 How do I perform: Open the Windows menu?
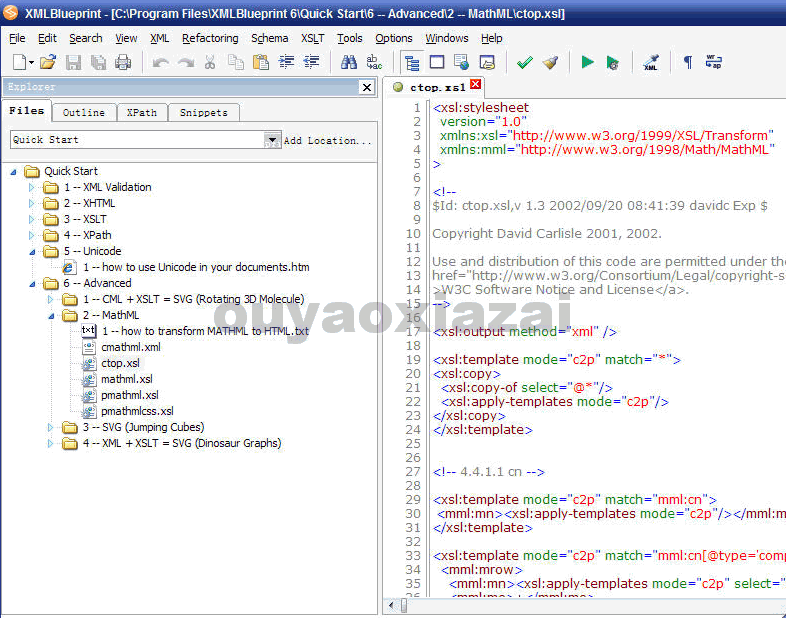(x=447, y=38)
